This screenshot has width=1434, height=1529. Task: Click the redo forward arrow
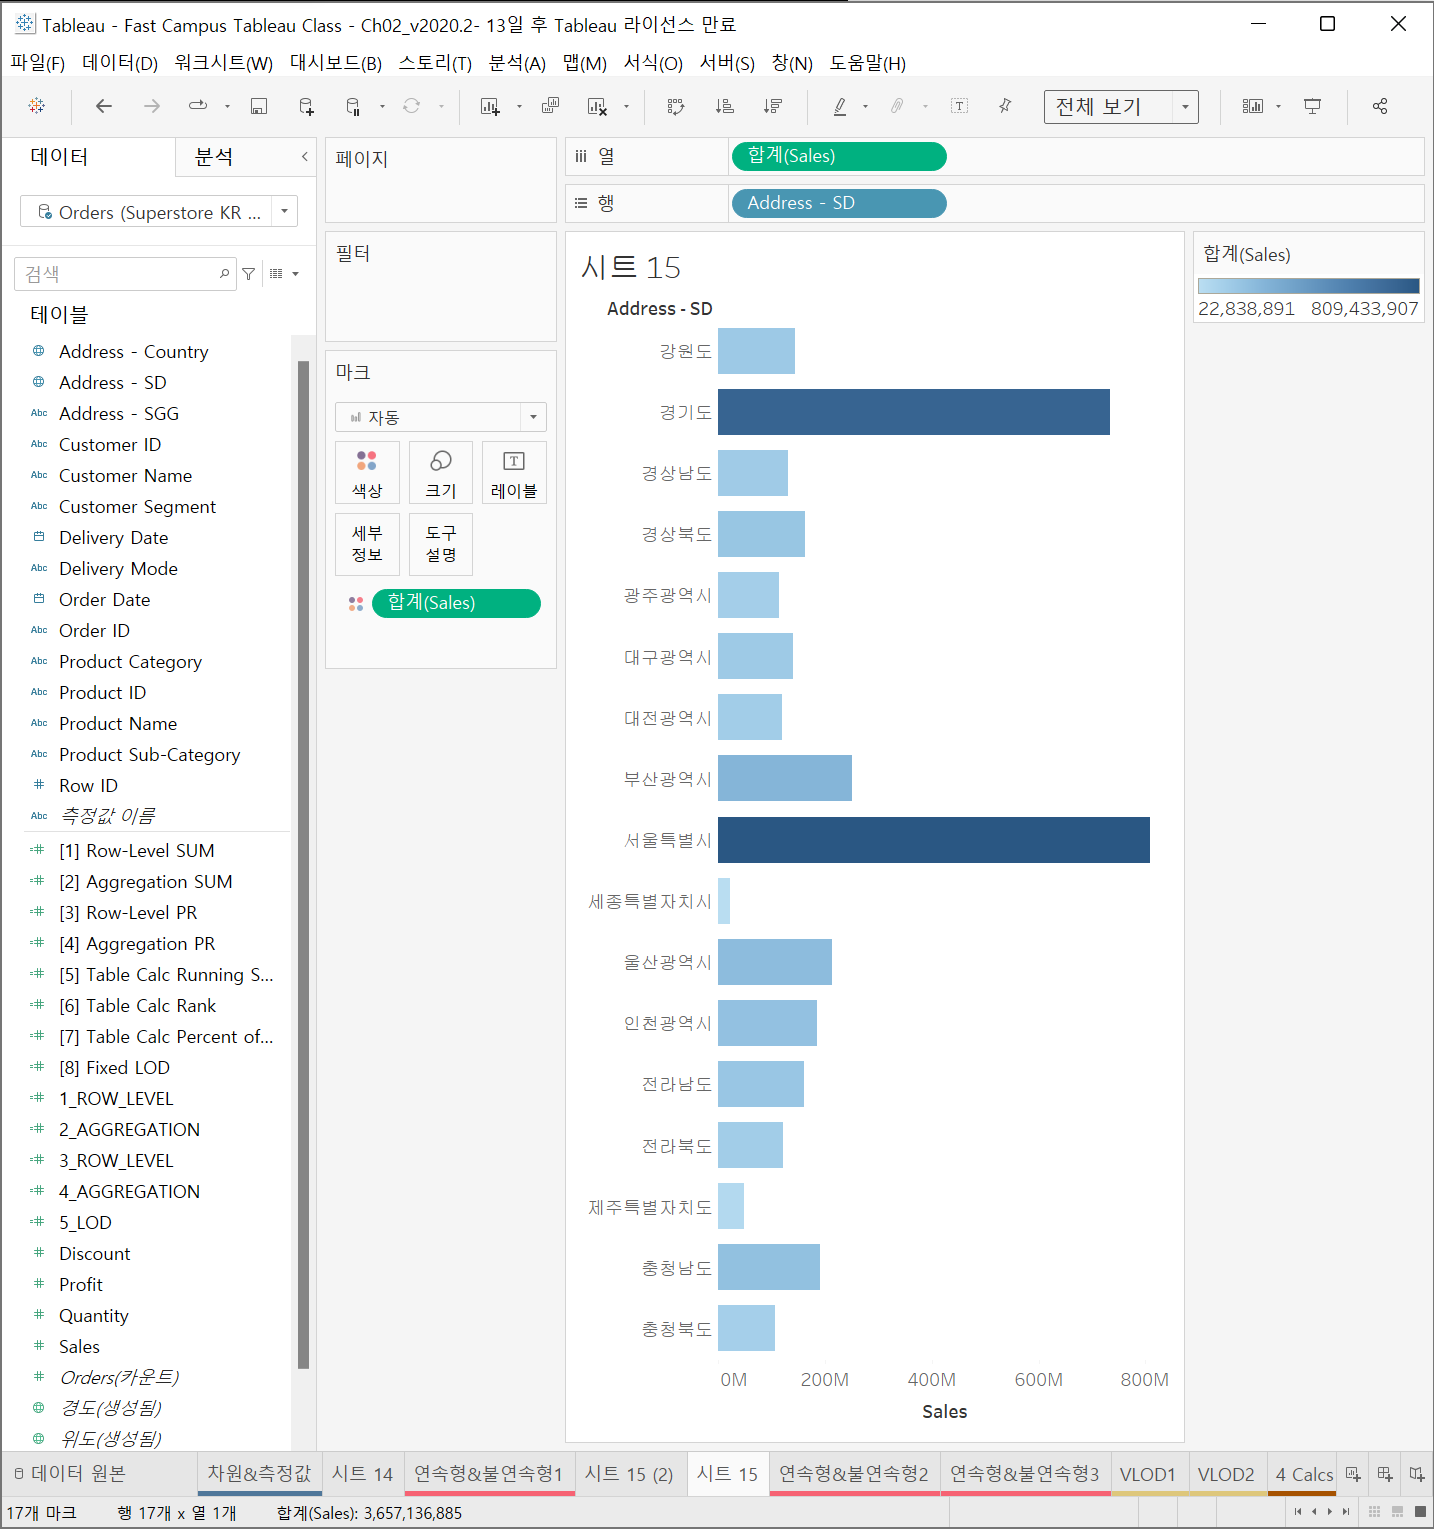[152, 106]
